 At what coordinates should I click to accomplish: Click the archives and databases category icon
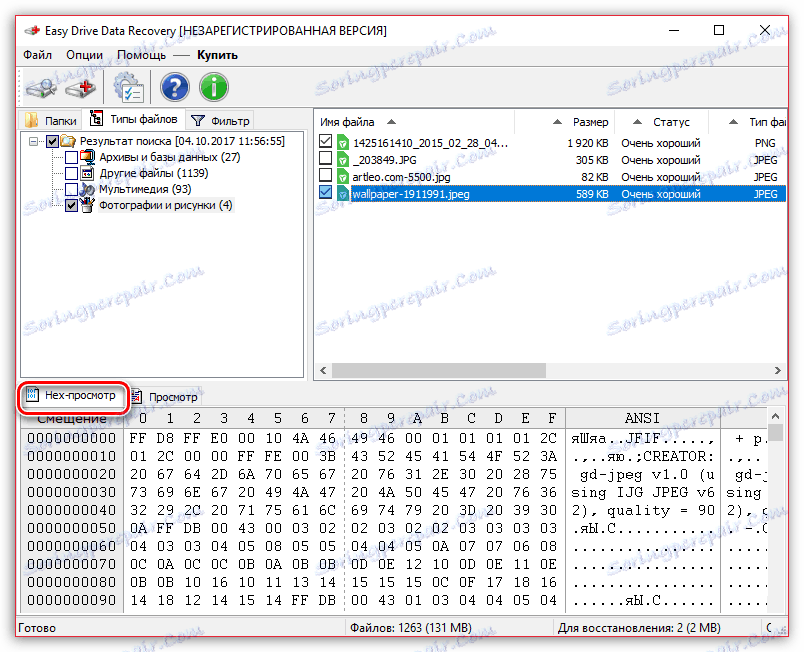click(x=87, y=157)
